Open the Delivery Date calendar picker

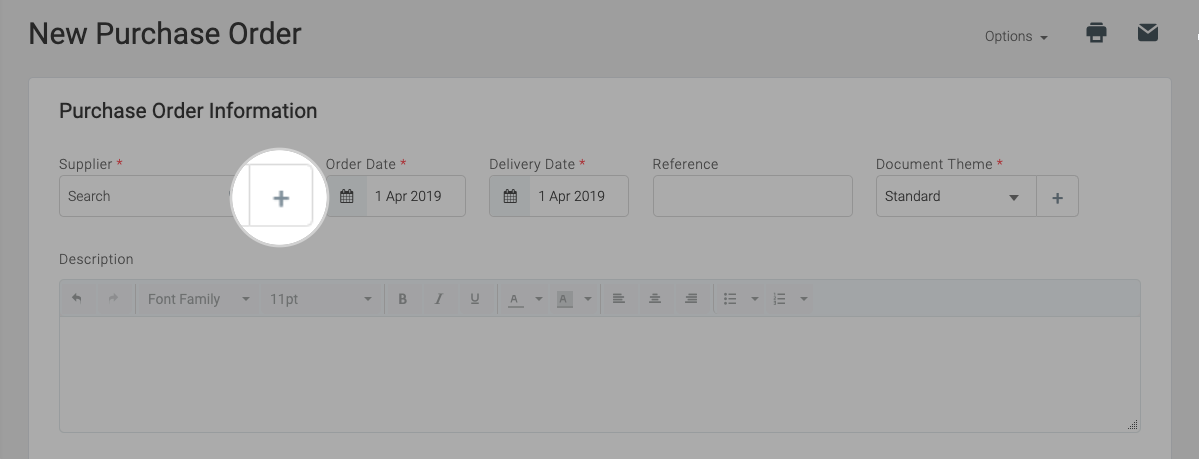pyautogui.click(x=510, y=197)
